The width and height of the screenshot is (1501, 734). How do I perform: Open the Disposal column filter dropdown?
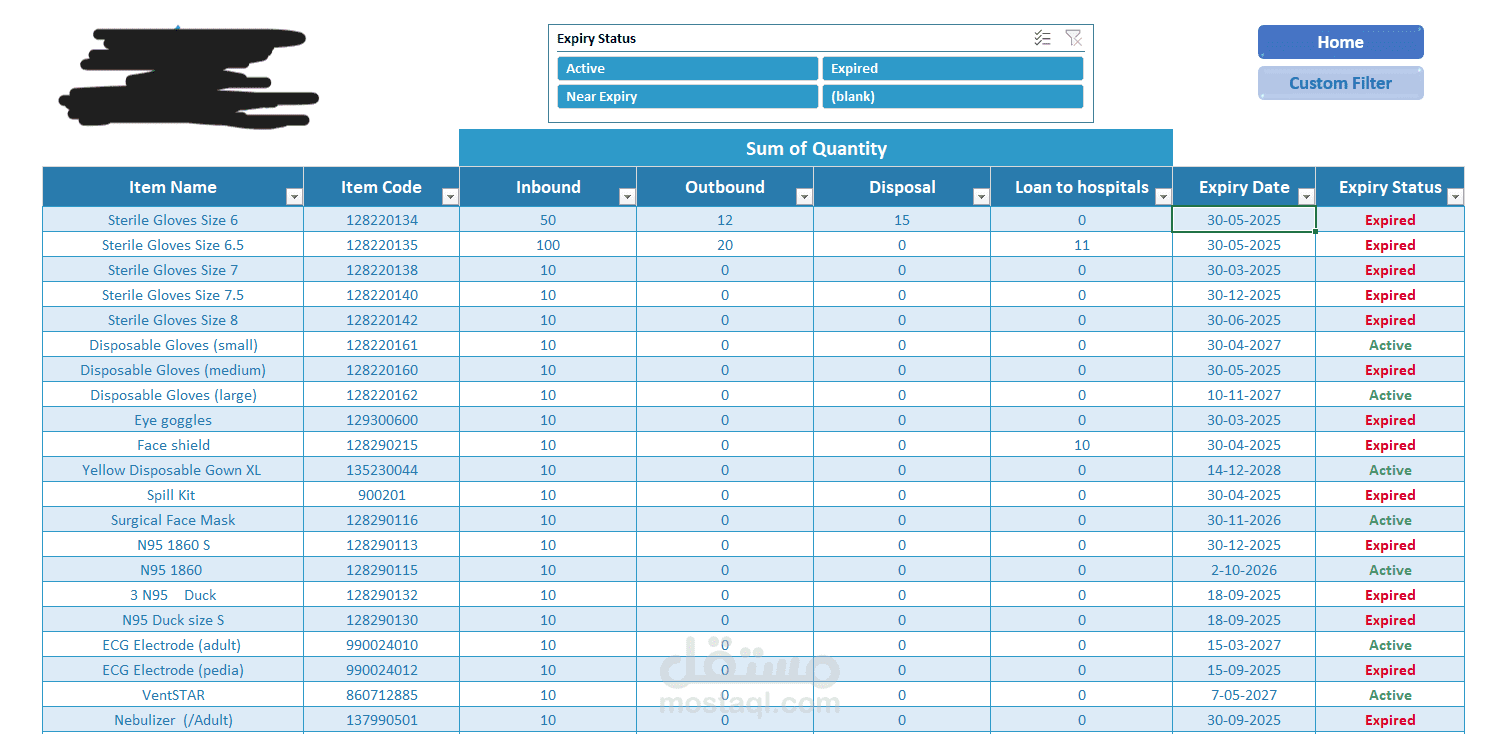click(981, 197)
